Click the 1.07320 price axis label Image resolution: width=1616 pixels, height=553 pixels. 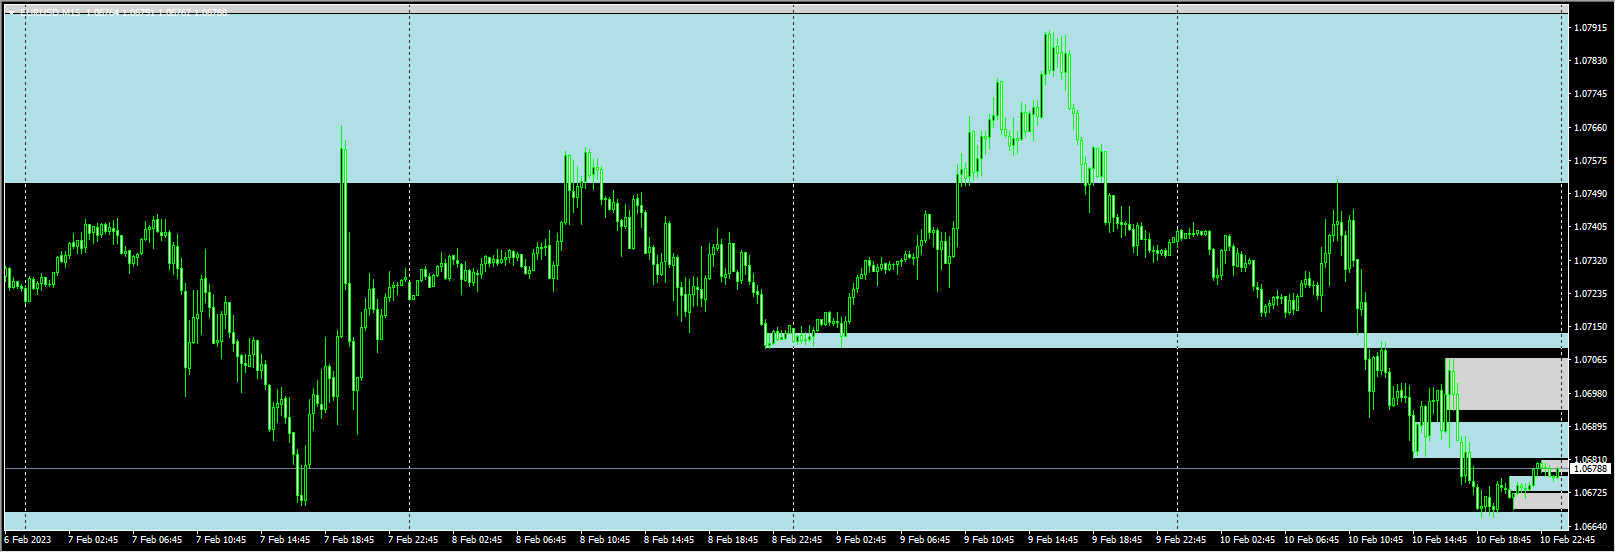[1591, 260]
